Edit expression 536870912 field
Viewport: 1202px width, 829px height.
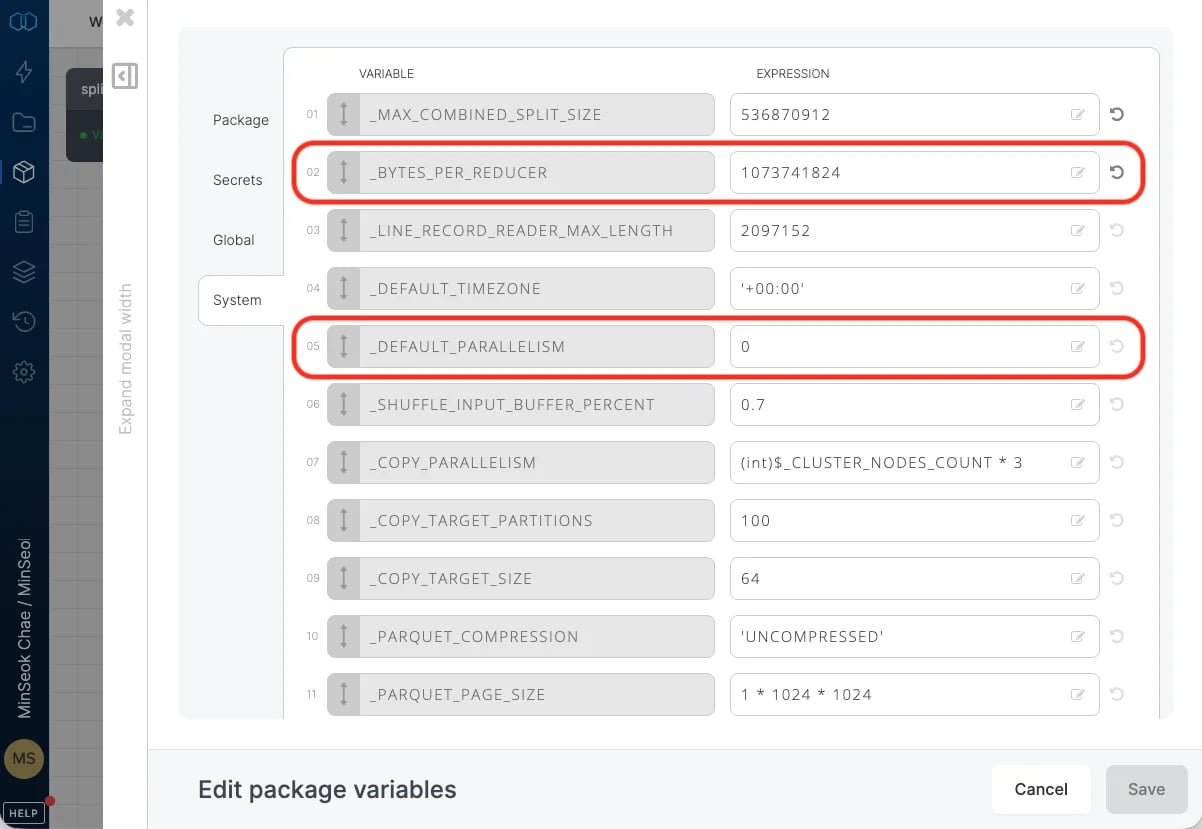coord(914,114)
